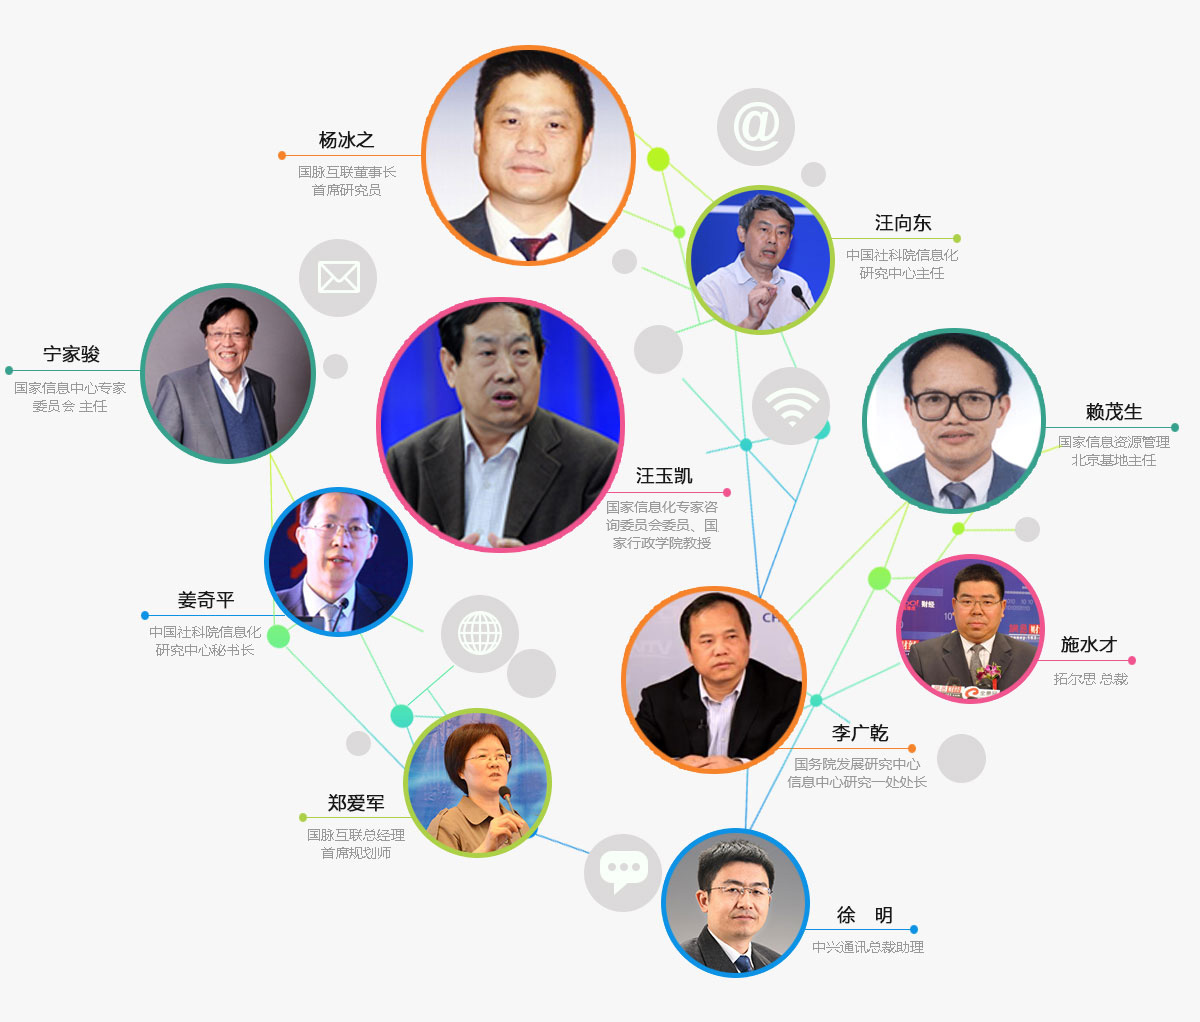Image resolution: width=1200 pixels, height=1022 pixels.
Task: Open 施水才's portrait photo
Action: (x=970, y=628)
